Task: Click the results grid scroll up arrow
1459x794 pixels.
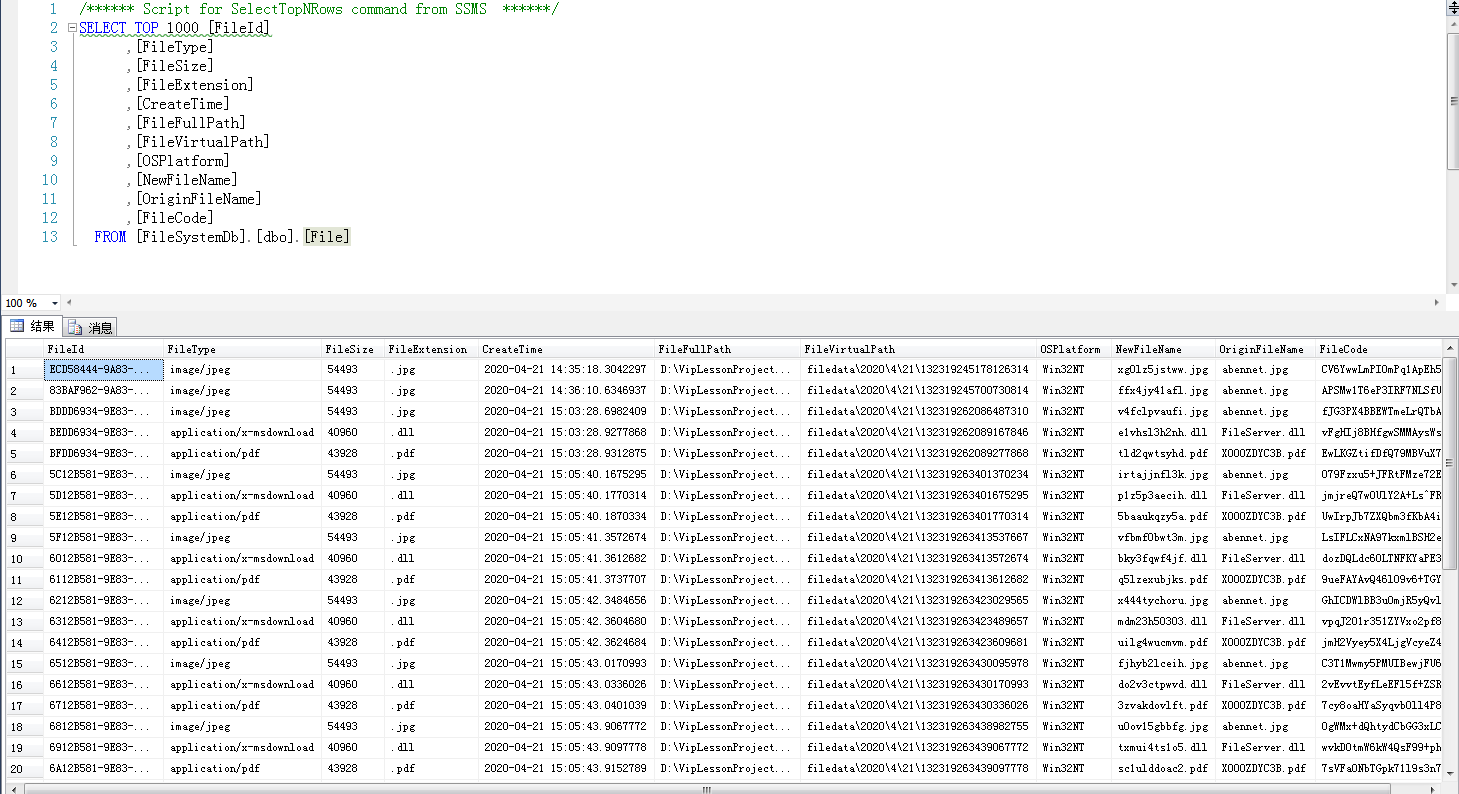Action: tap(1451, 347)
